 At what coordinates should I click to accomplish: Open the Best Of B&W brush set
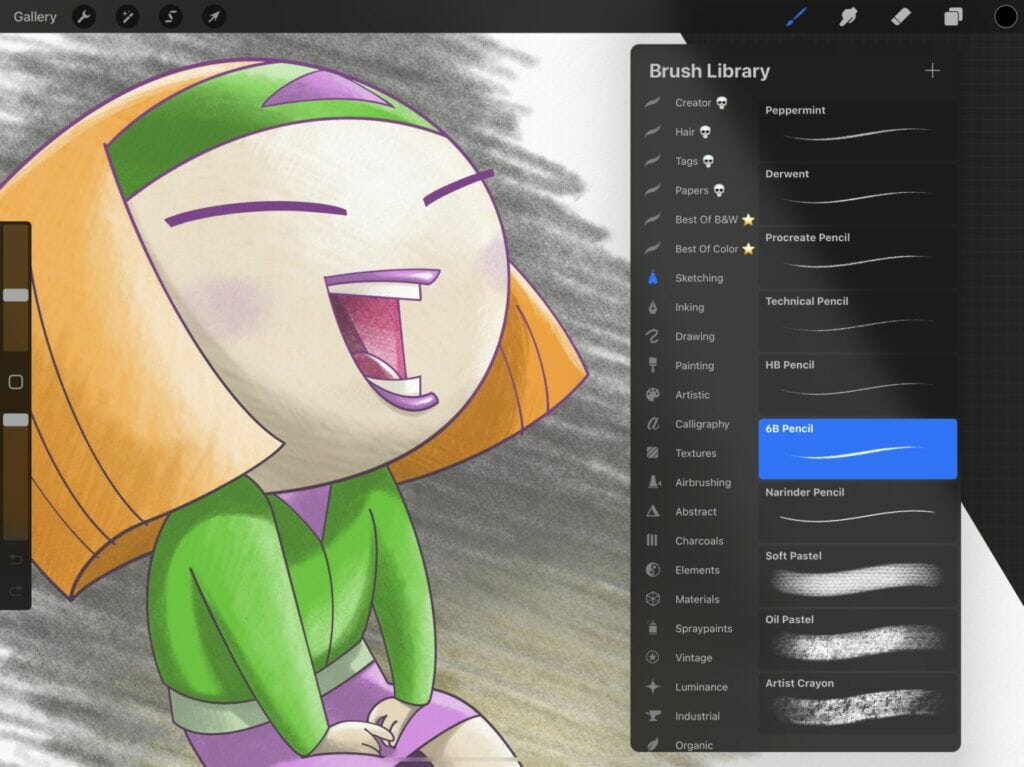[x=697, y=220]
